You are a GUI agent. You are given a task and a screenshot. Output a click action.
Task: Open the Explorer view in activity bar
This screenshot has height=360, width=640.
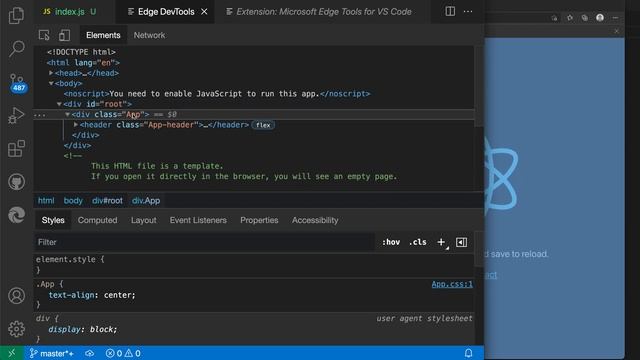[16, 16]
